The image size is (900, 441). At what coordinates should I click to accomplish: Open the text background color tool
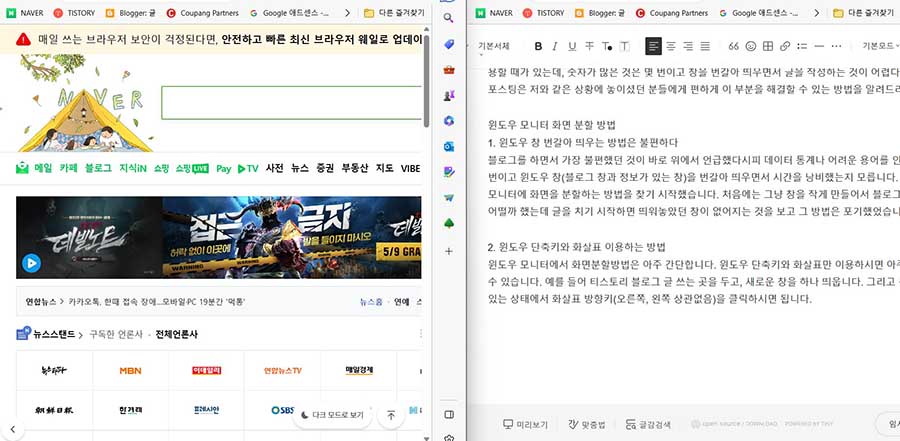pos(624,47)
